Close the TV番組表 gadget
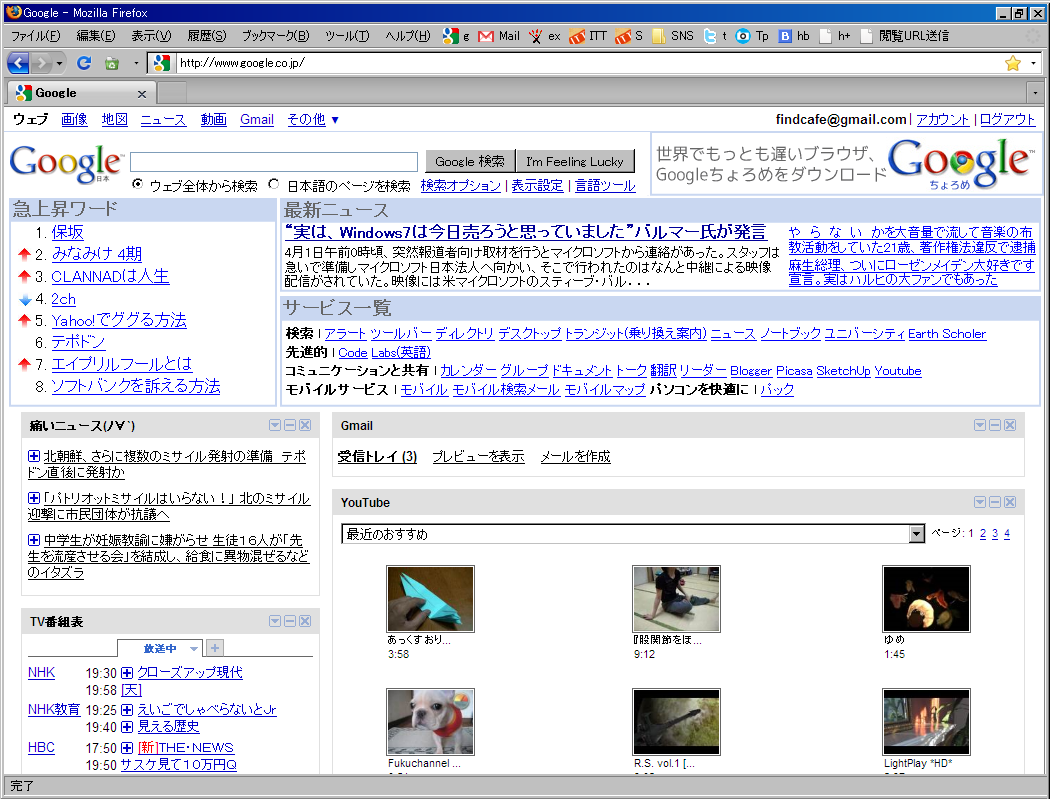Screen dimensions: 1050x799 pos(305,622)
